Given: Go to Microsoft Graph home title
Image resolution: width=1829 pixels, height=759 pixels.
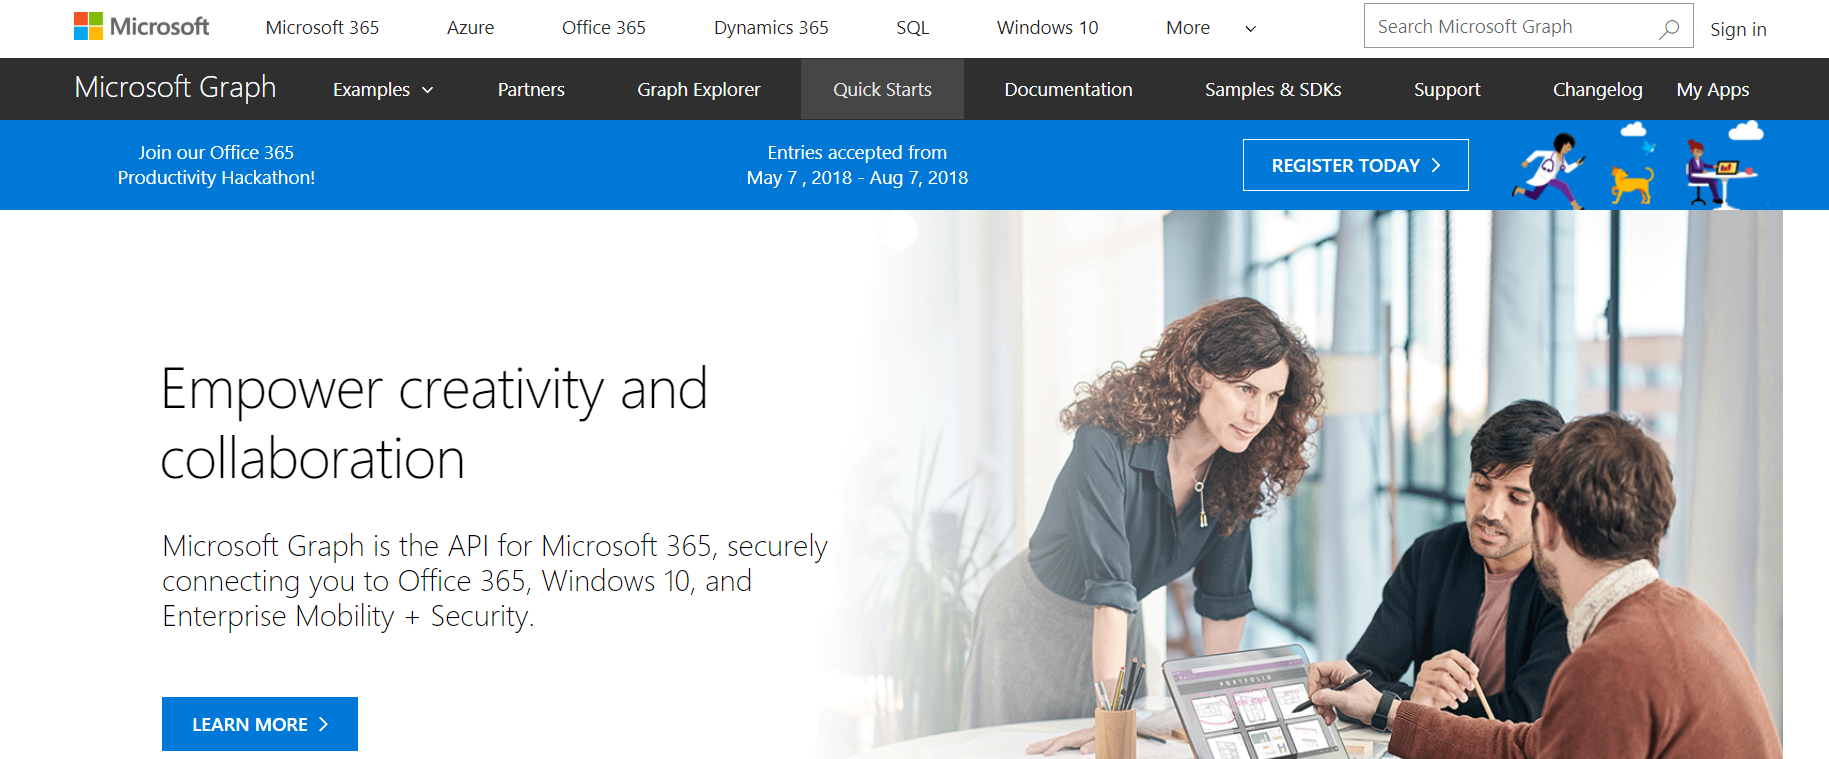Looking at the screenshot, I should pos(175,88).
